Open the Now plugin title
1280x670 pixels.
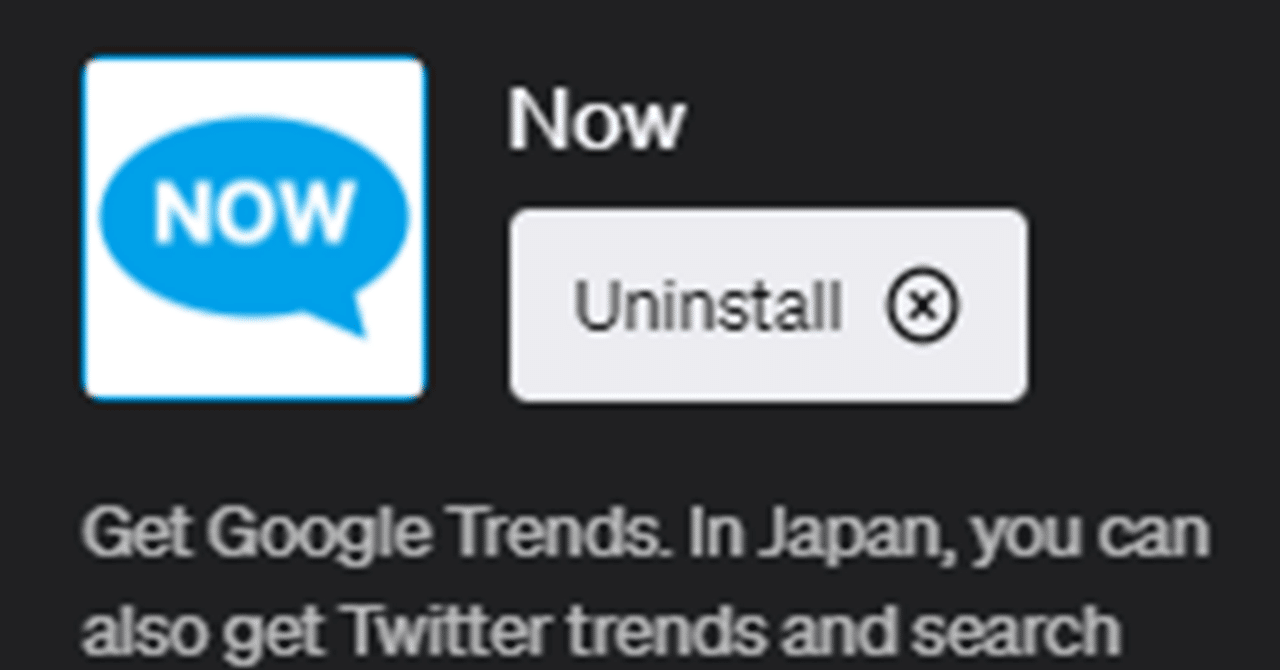pyautogui.click(x=596, y=120)
